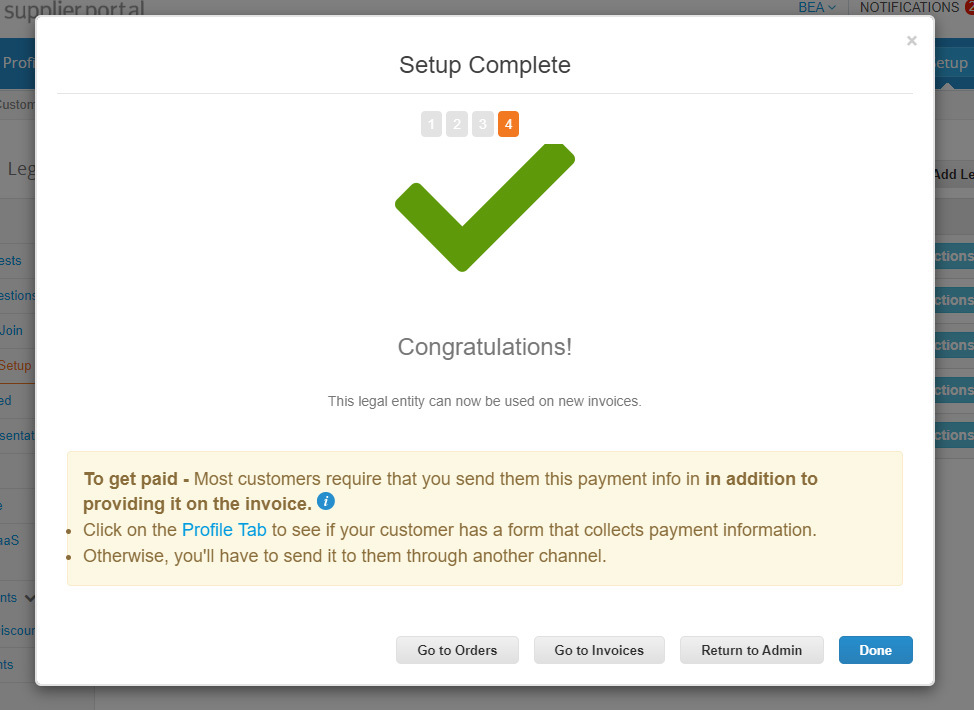Select step 2 in the wizard indicator
Image resolution: width=974 pixels, height=710 pixels.
(x=457, y=125)
